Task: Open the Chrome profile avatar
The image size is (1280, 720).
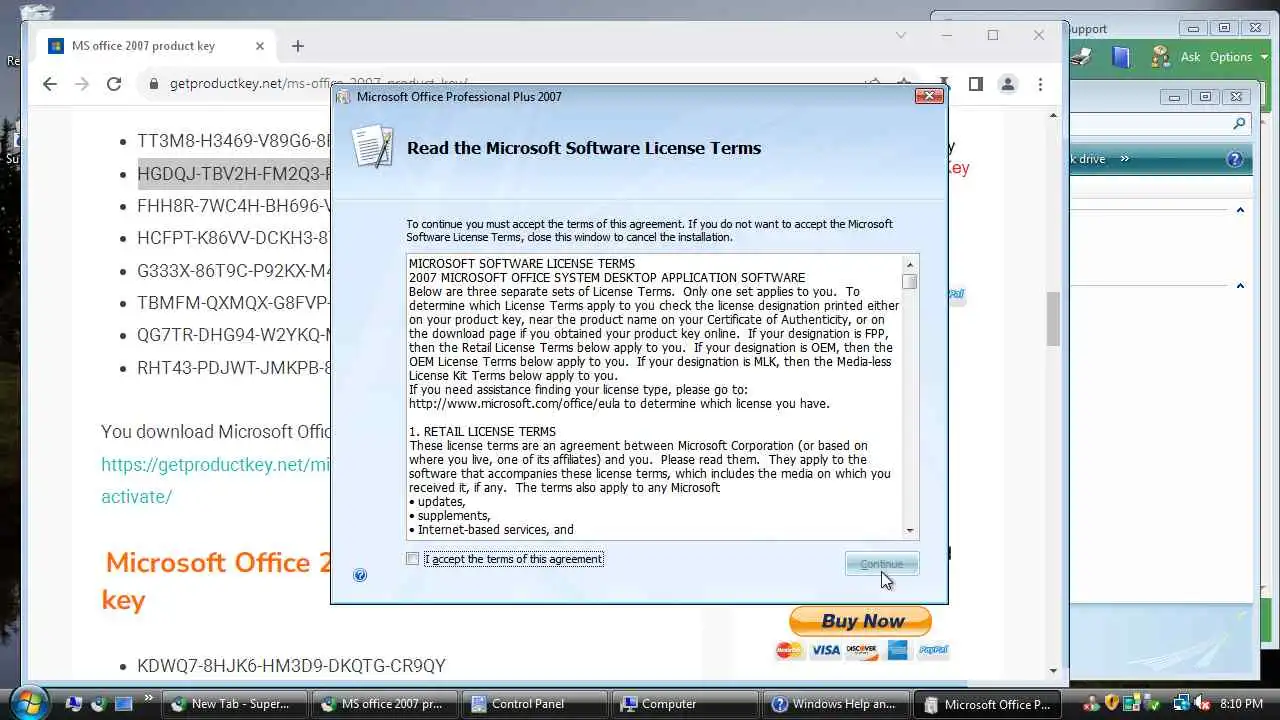Action: coord(1008,84)
